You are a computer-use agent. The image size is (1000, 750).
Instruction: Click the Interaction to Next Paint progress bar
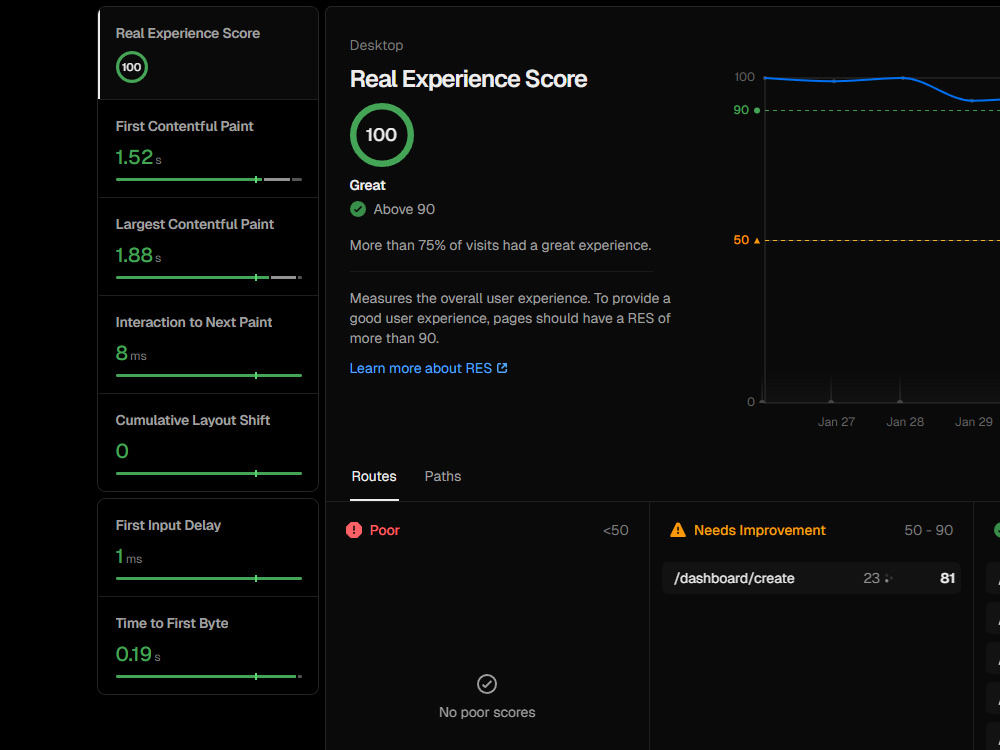tap(209, 376)
